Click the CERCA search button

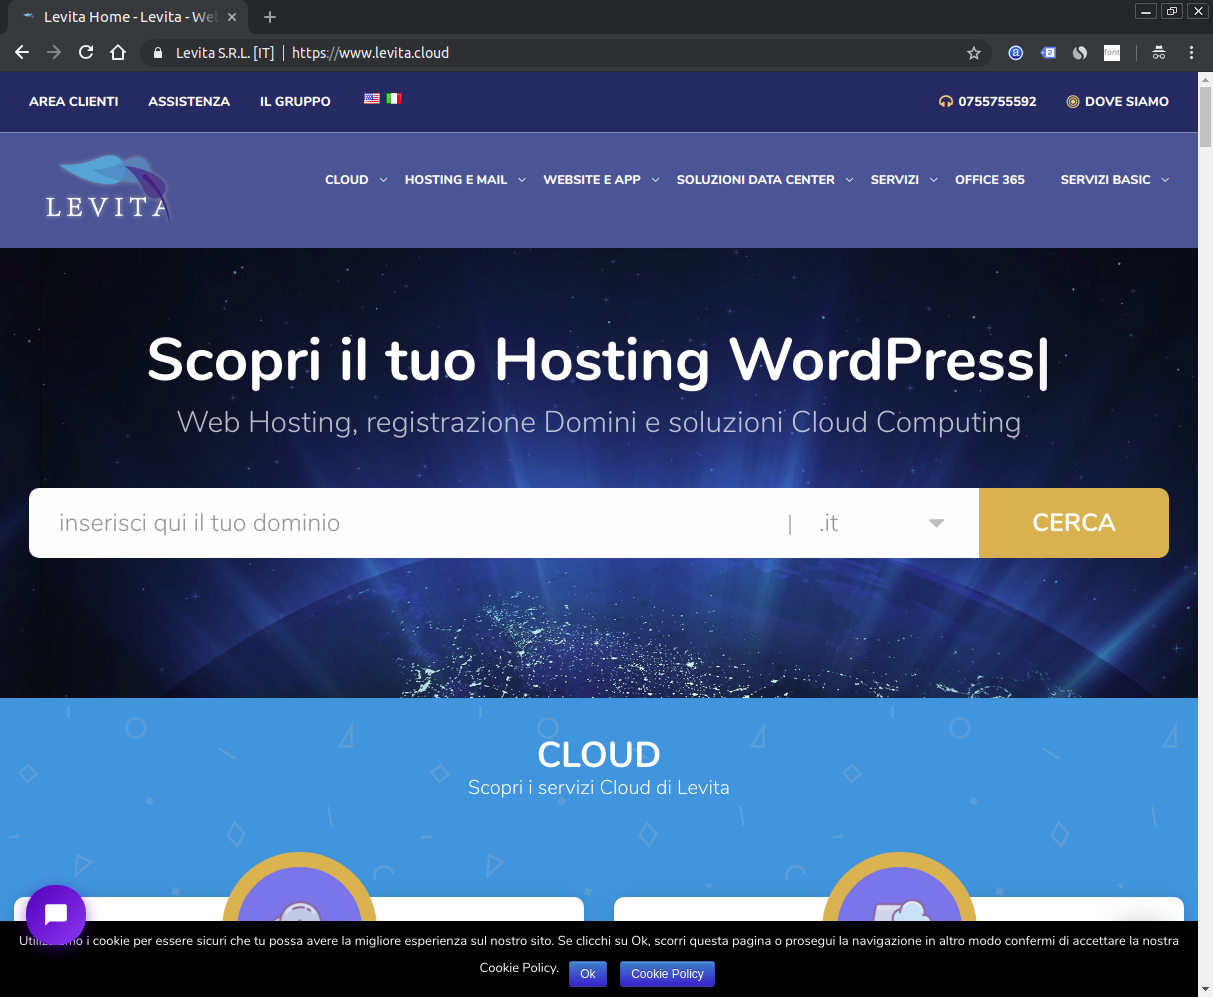tap(1074, 523)
